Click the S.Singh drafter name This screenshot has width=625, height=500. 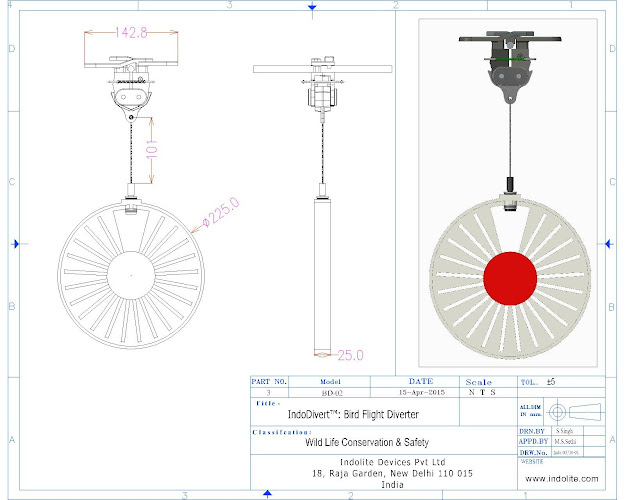pyautogui.click(x=564, y=431)
